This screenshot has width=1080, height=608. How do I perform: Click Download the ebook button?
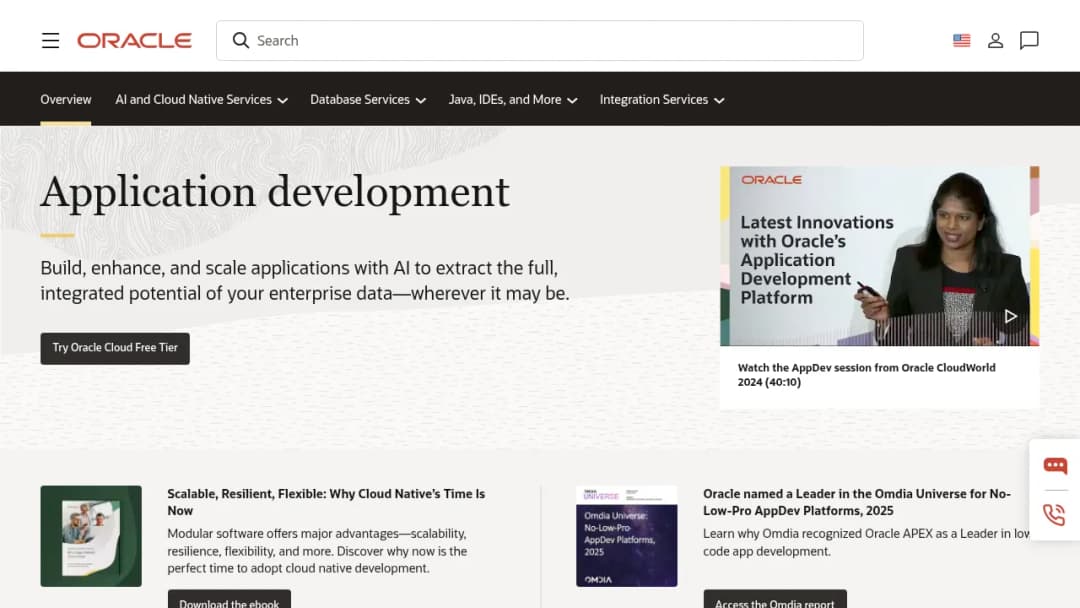[x=229, y=600]
